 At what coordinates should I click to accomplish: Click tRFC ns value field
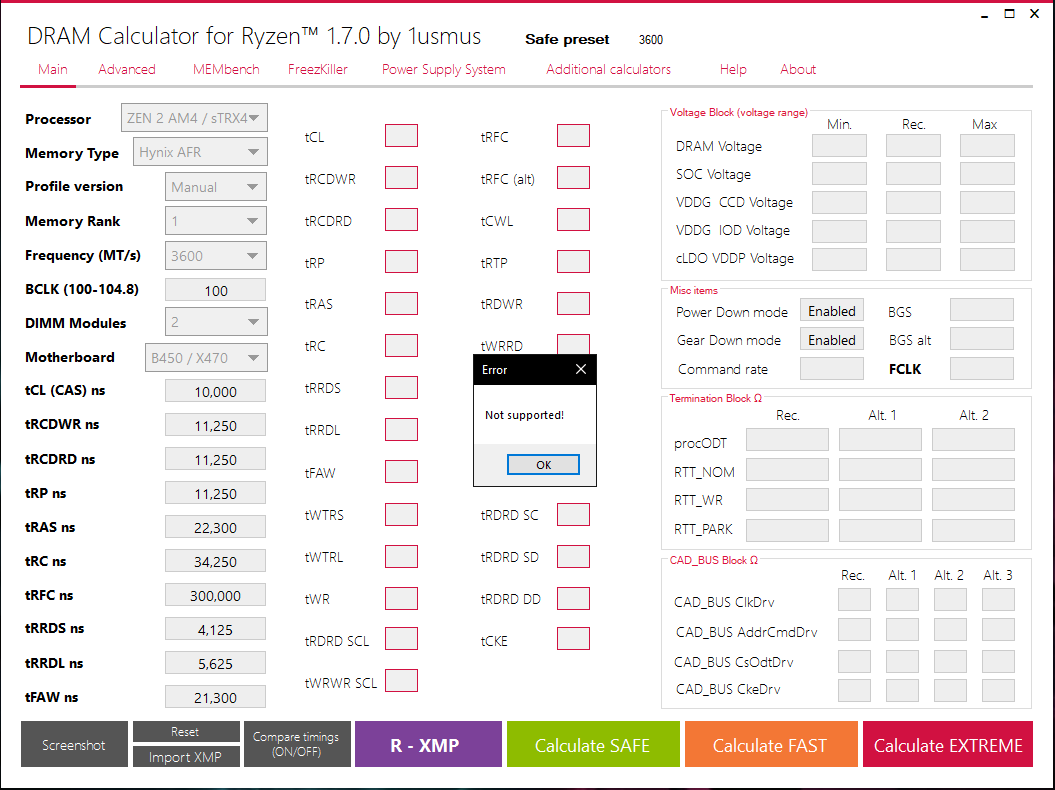tap(215, 595)
